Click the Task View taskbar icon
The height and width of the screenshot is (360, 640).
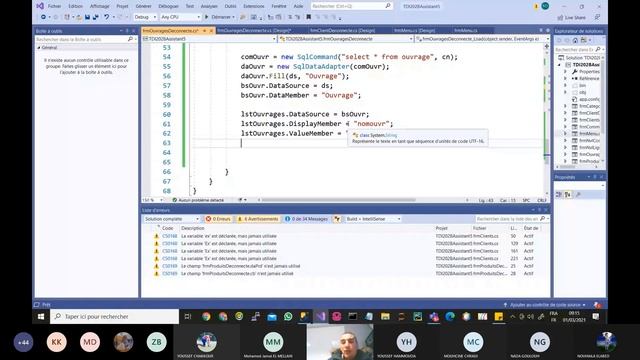(x=188, y=316)
